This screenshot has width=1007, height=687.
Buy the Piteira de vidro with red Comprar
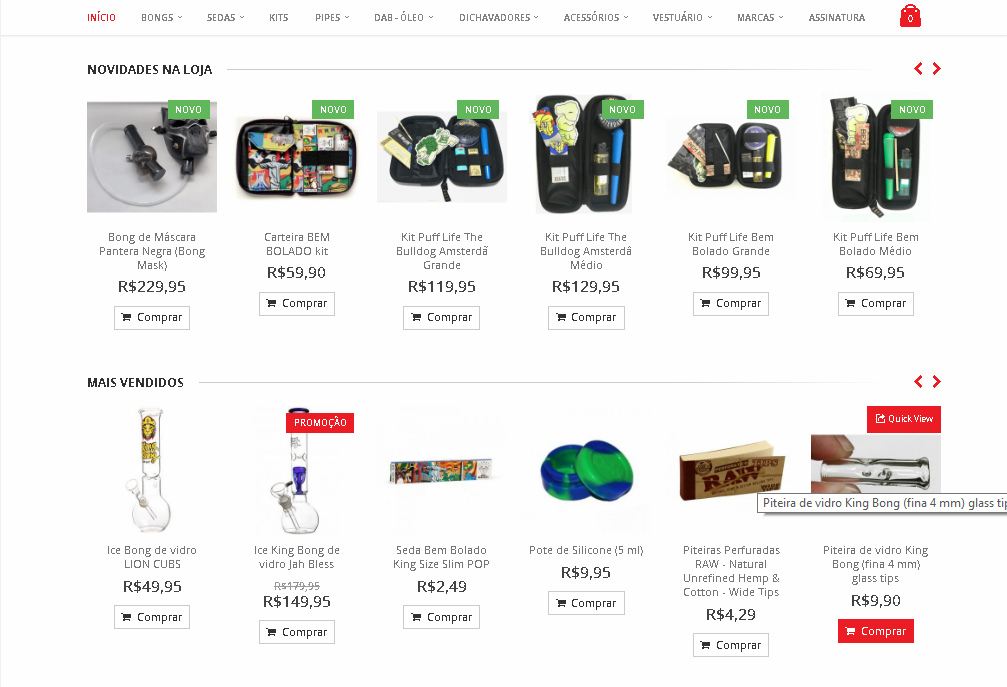875,631
